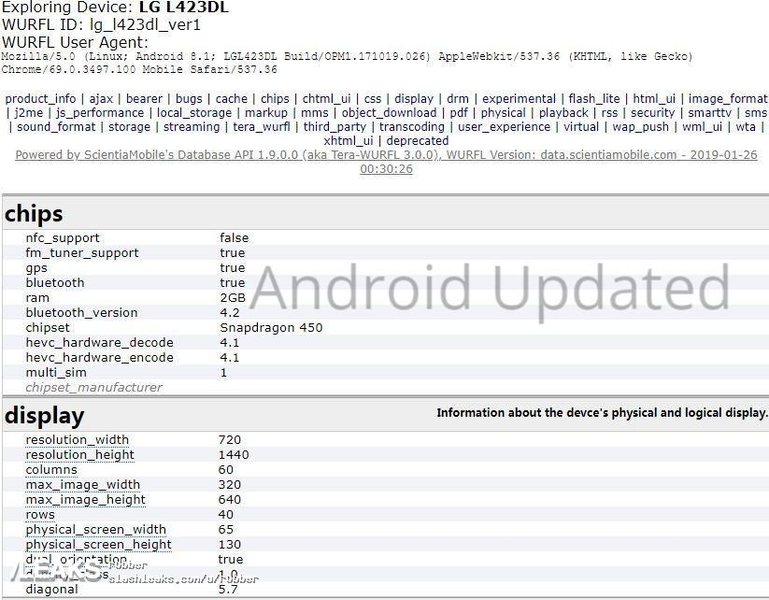Jump to the ajax section link

click(101, 99)
